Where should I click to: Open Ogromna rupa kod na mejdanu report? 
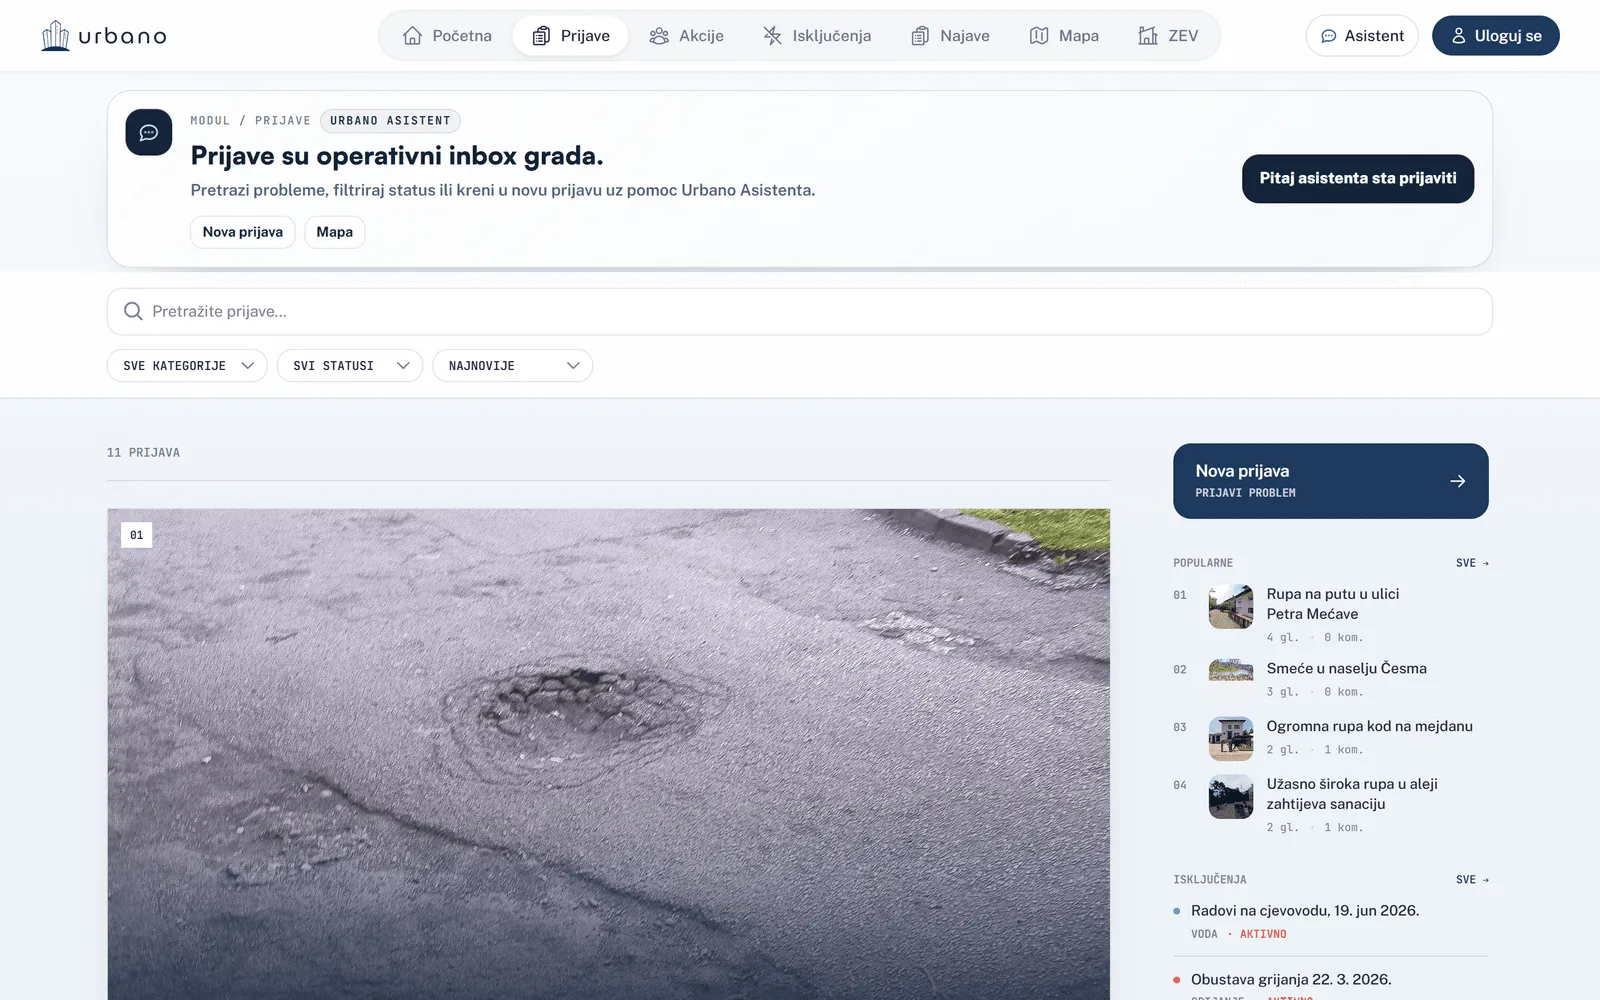1369,726
